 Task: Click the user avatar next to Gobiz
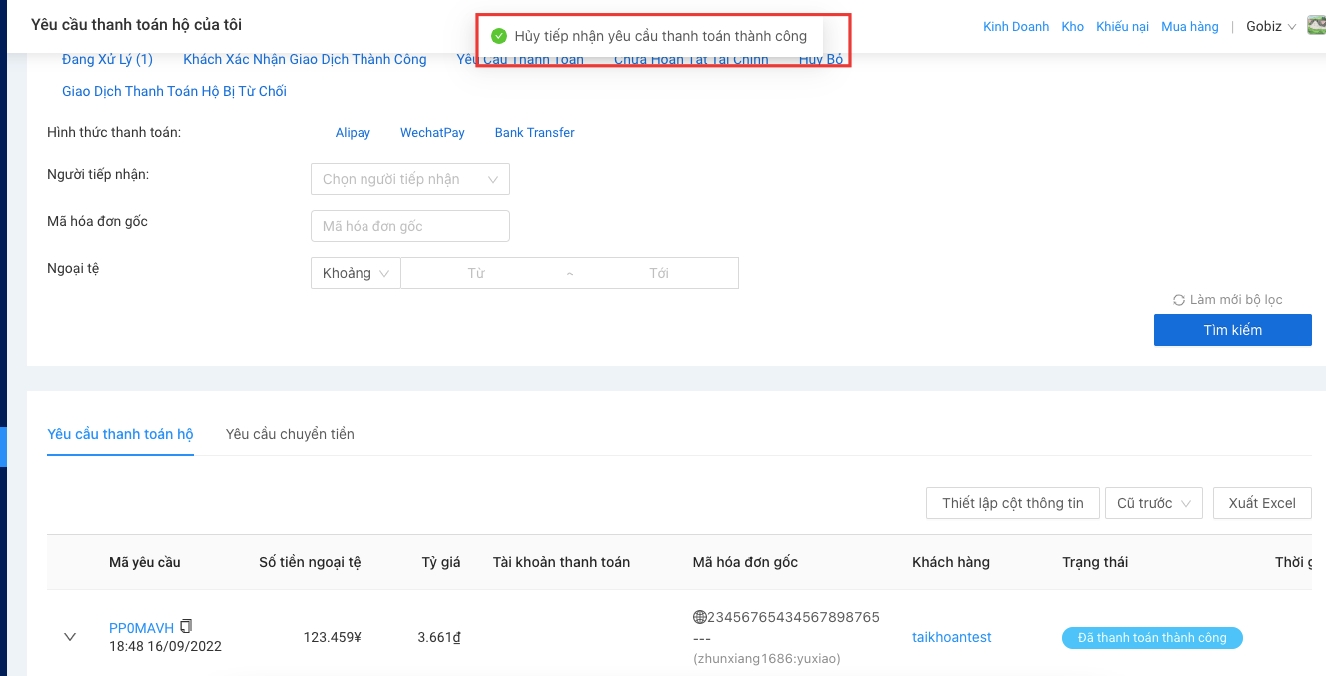pyautogui.click(x=1316, y=26)
